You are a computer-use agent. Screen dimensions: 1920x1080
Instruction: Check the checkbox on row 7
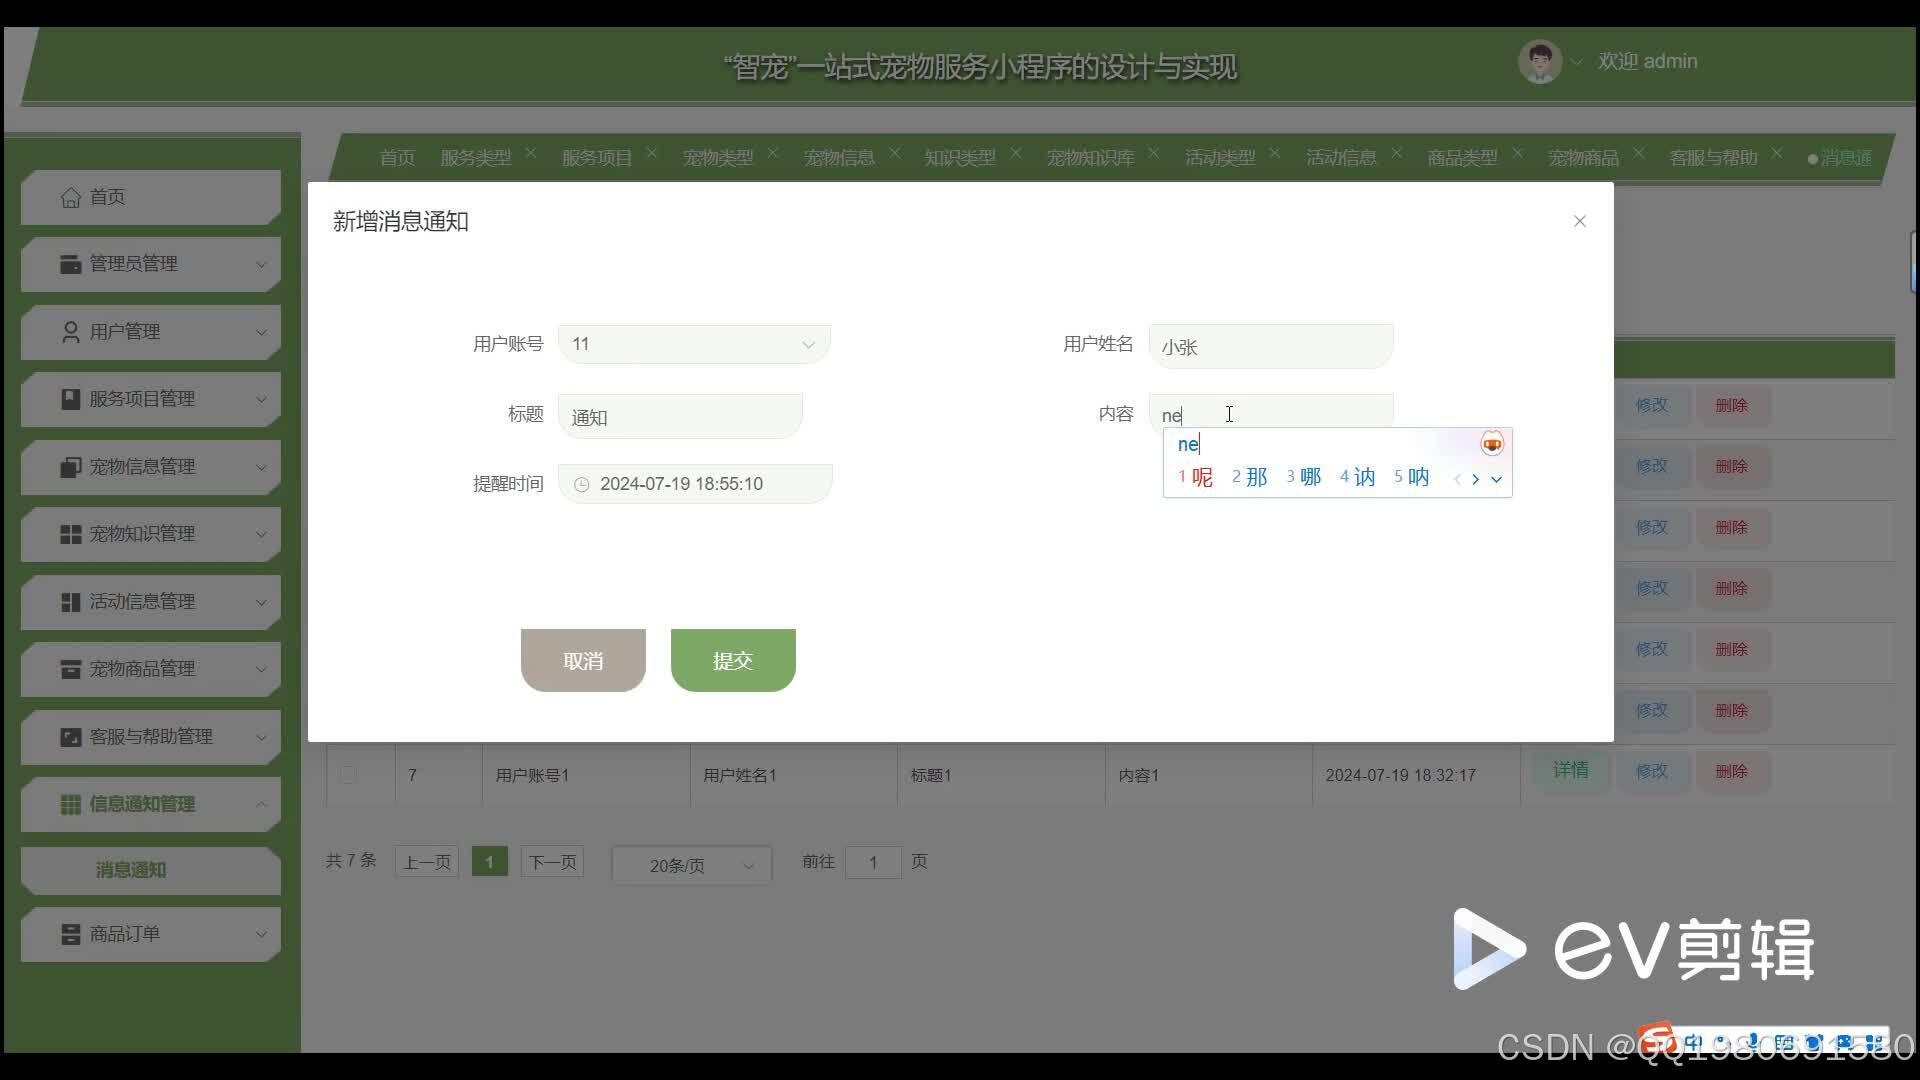(x=347, y=774)
